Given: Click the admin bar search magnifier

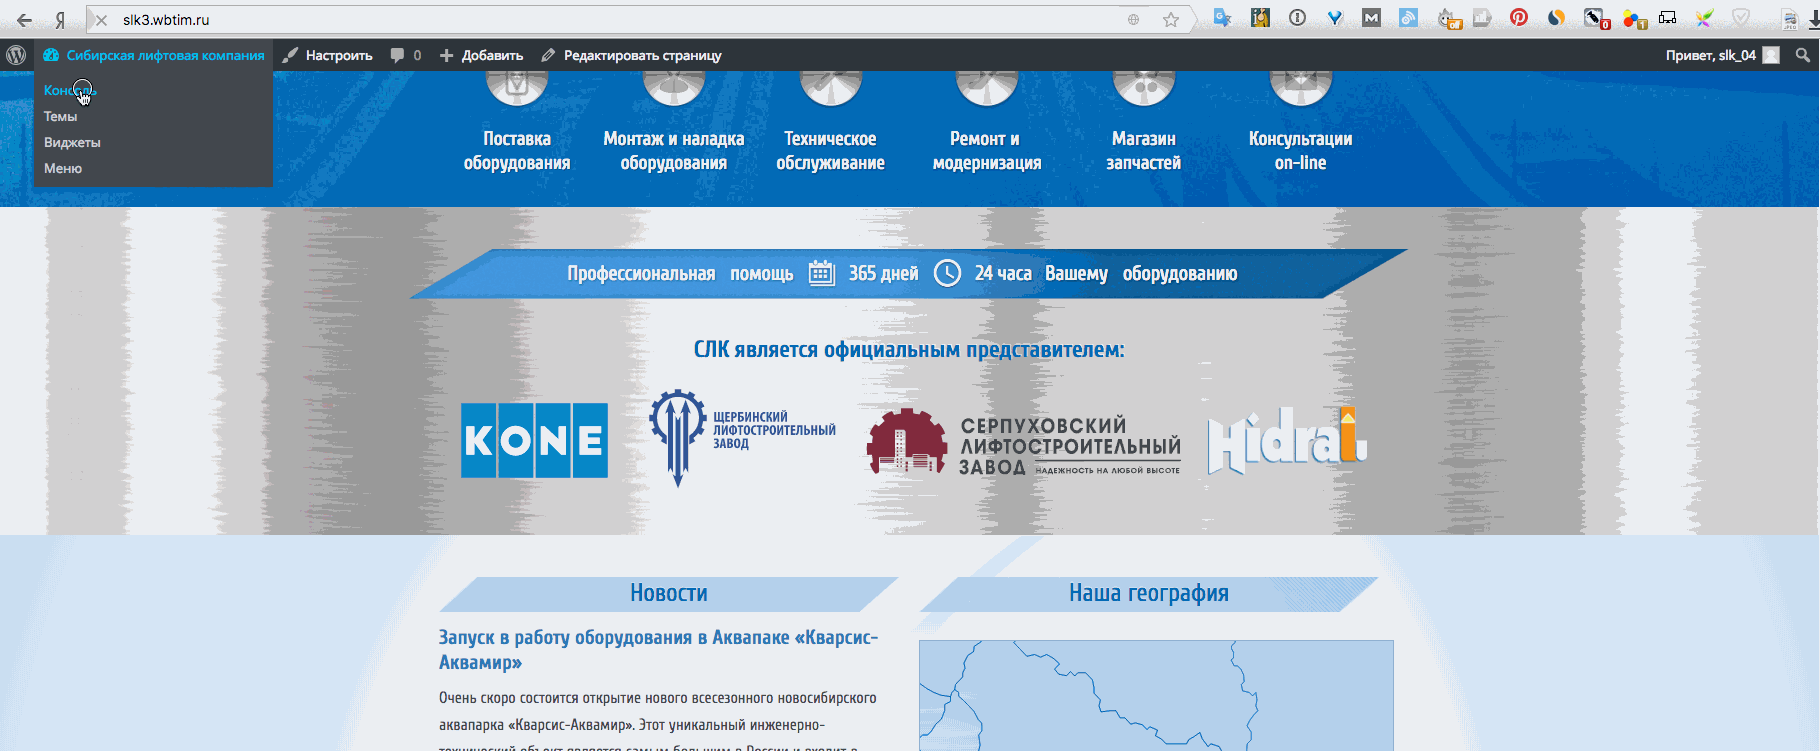Looking at the screenshot, I should pos(1803,55).
